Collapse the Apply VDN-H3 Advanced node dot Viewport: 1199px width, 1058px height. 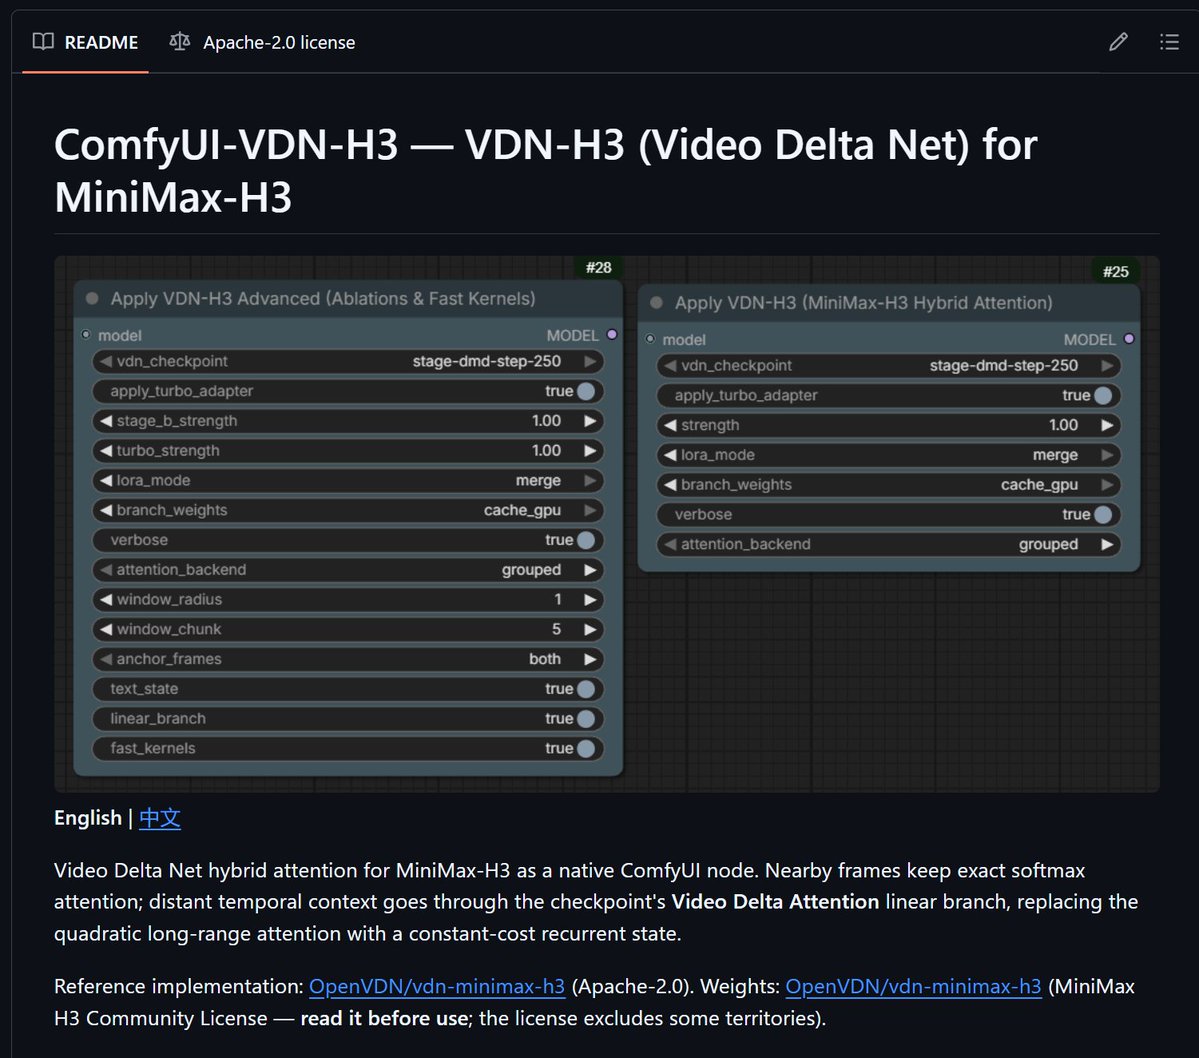93,298
